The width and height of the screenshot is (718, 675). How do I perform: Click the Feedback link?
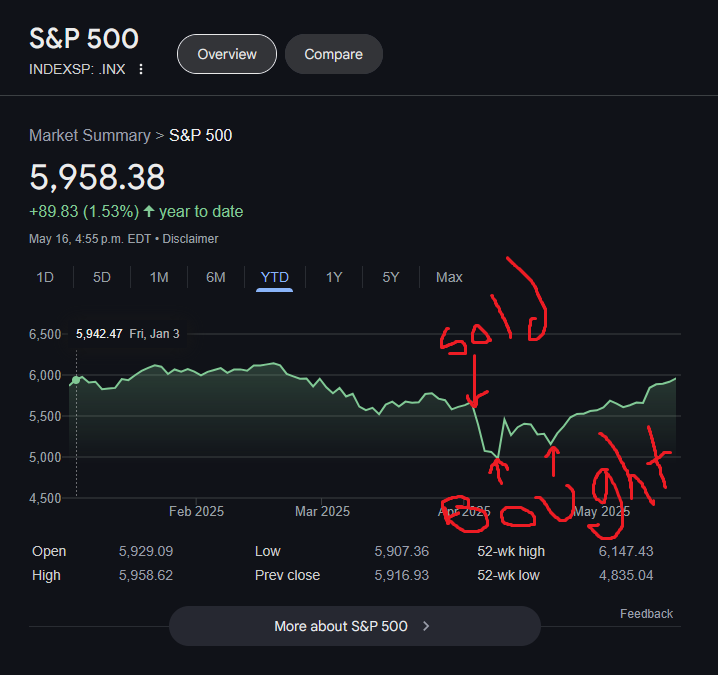(646, 614)
